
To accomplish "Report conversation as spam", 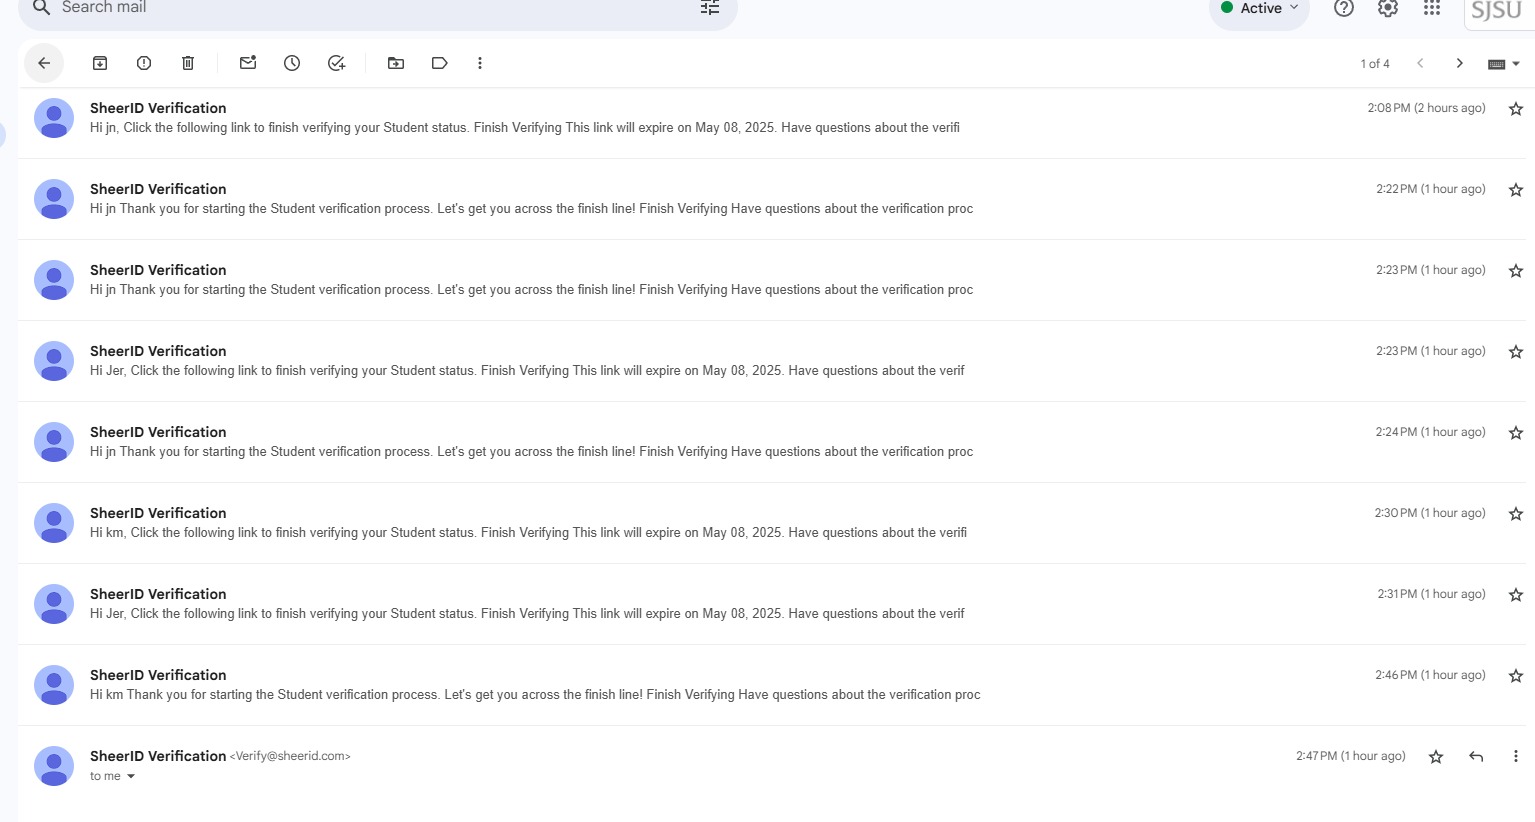I will pyautogui.click(x=144, y=63).
